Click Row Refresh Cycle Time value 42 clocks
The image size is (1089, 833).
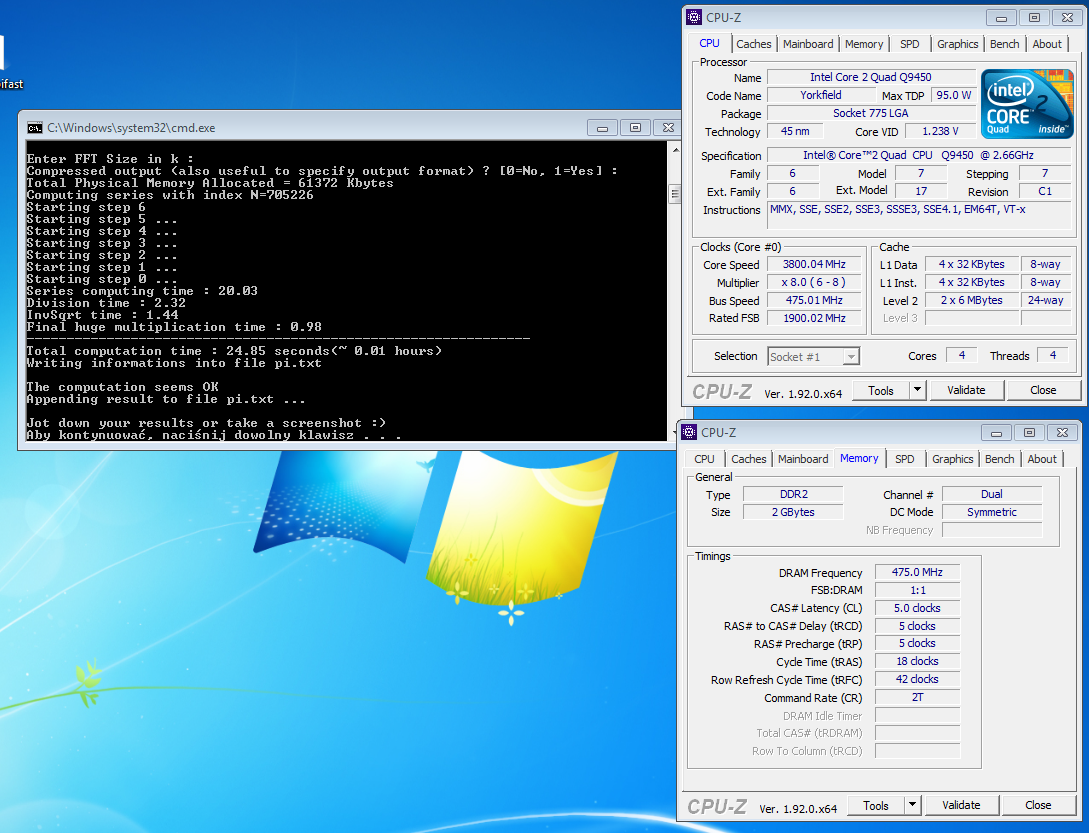click(917, 679)
